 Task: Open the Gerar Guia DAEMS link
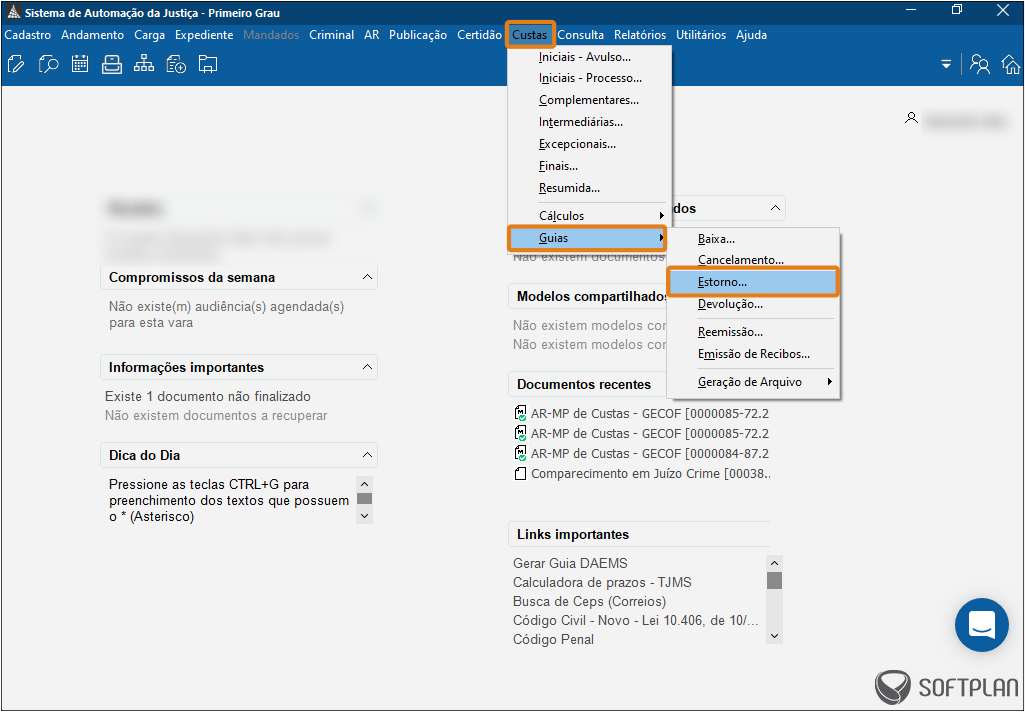tap(570, 564)
